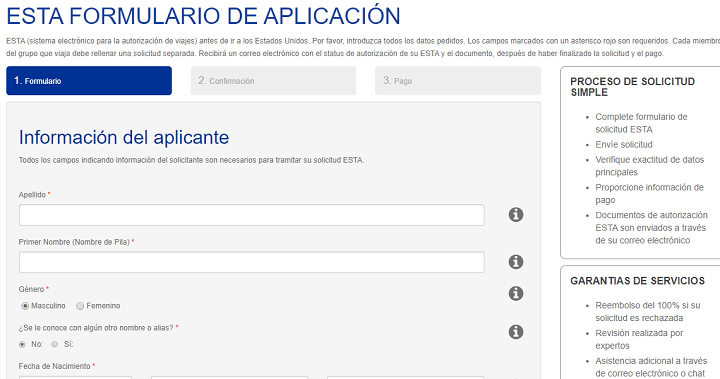The width and height of the screenshot is (720, 379).
Task: Select the Masculino radio button
Action: (x=25, y=306)
